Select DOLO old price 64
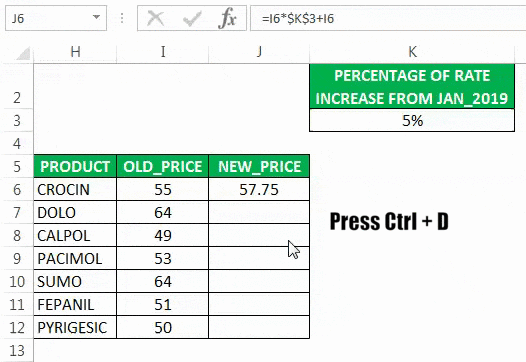 (163, 212)
